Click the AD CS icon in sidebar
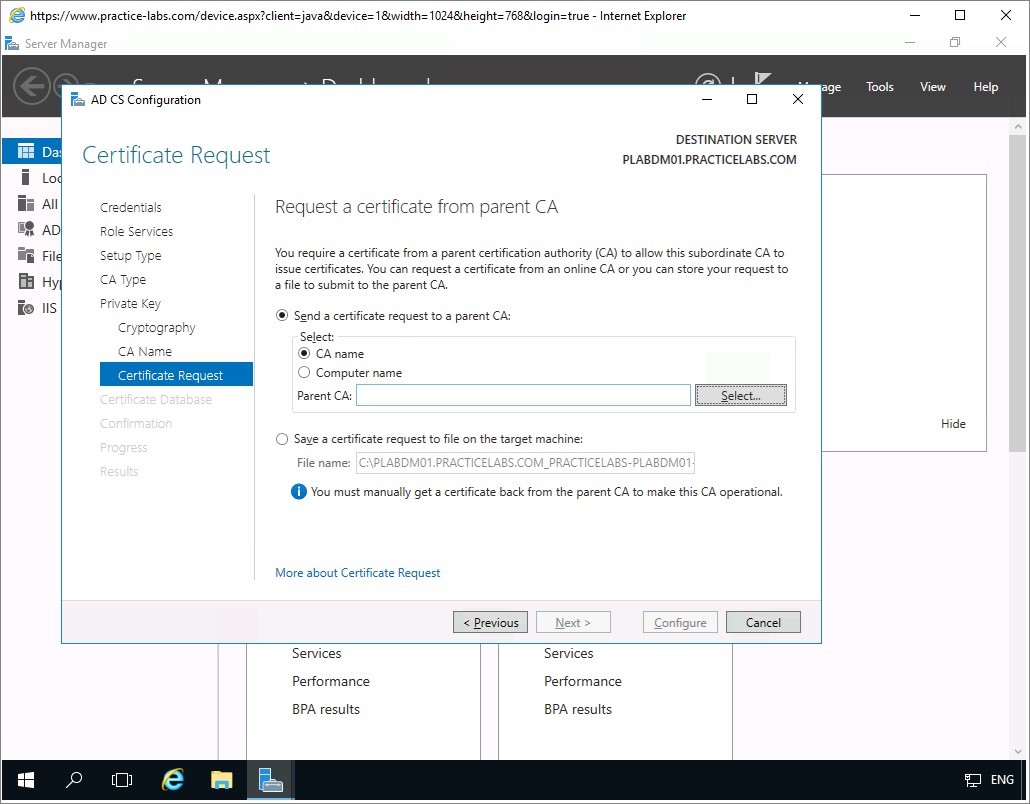 click(x=26, y=229)
